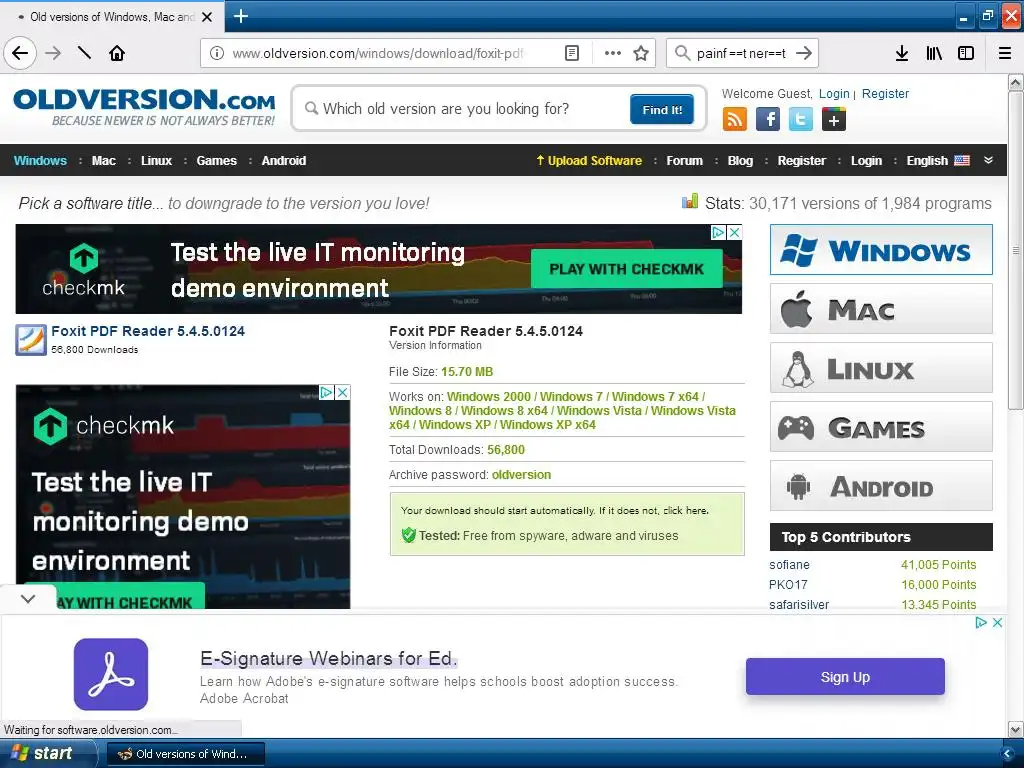1024x768 pixels.
Task: Show site information icon in address bar
Action: (217, 54)
